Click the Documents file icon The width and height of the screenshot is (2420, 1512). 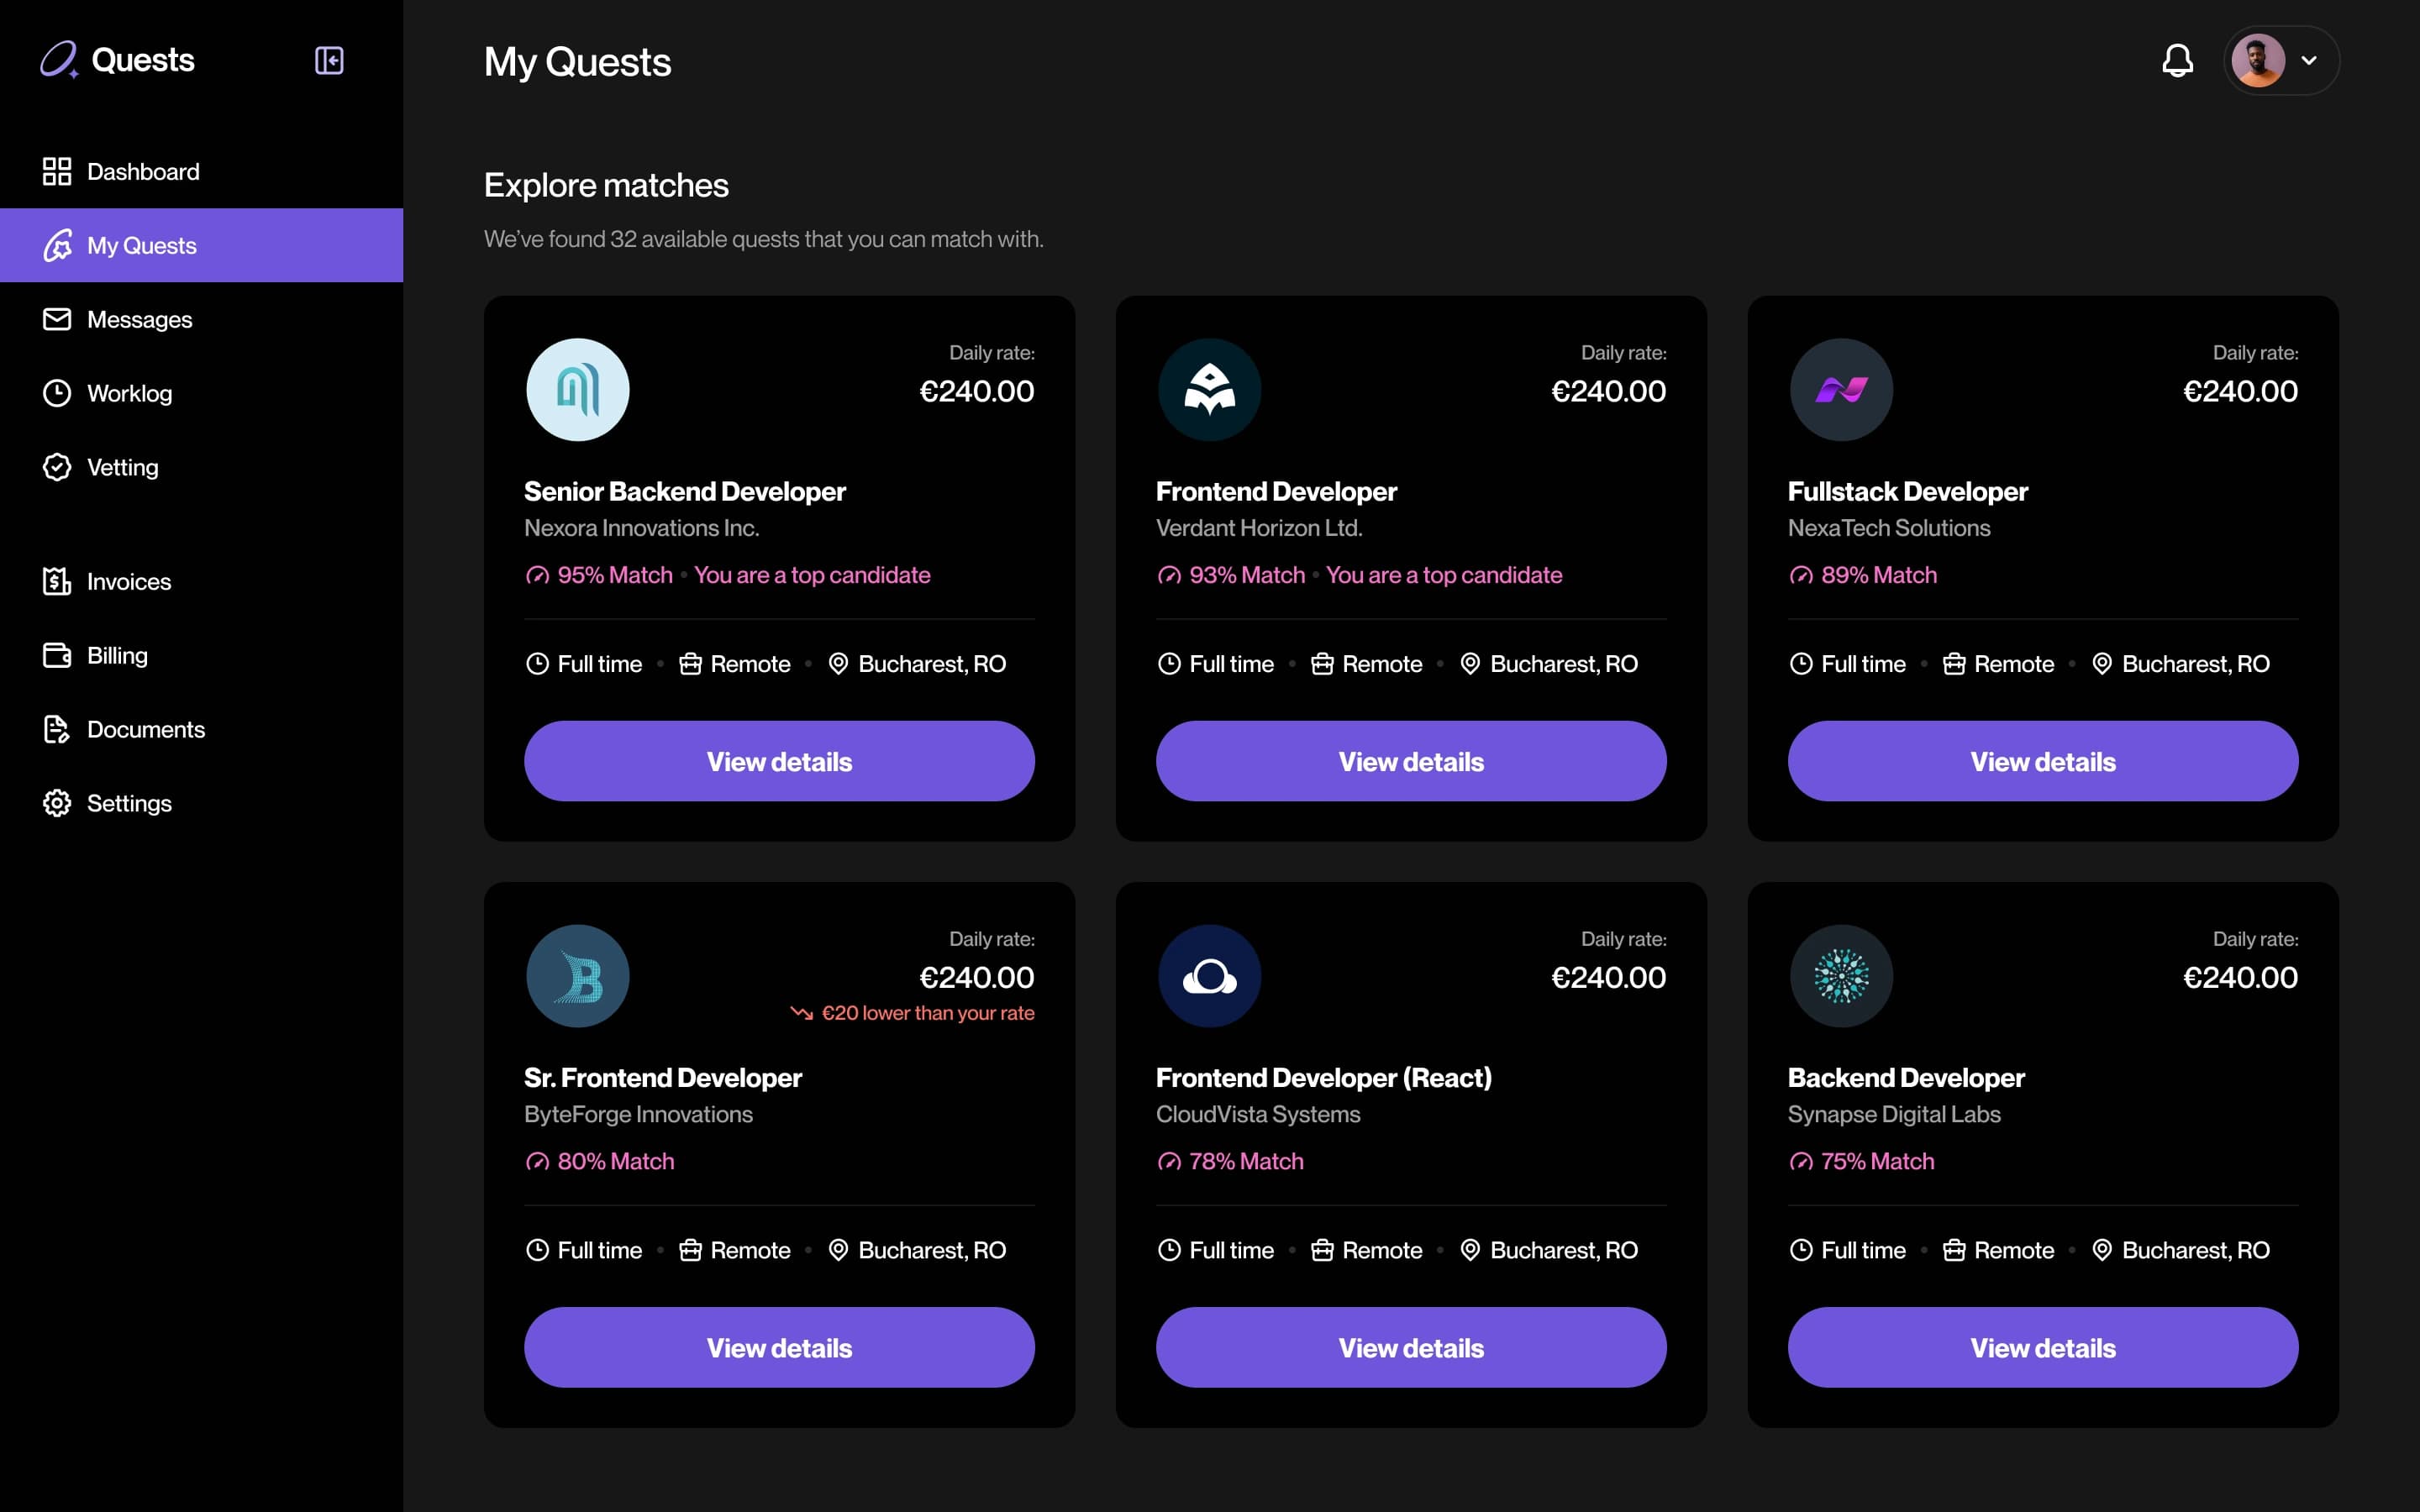point(57,729)
